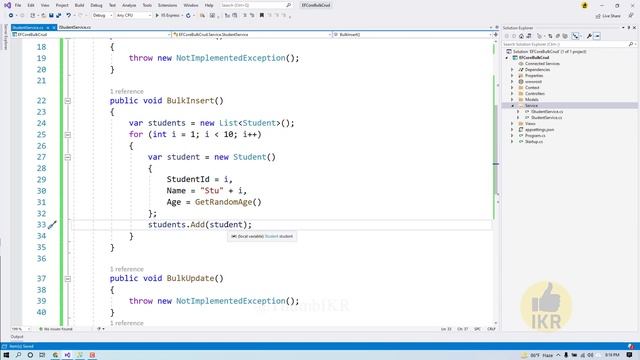Select IStudentService.cs in Solution Explorer
640x360 pixels.
click(547, 111)
